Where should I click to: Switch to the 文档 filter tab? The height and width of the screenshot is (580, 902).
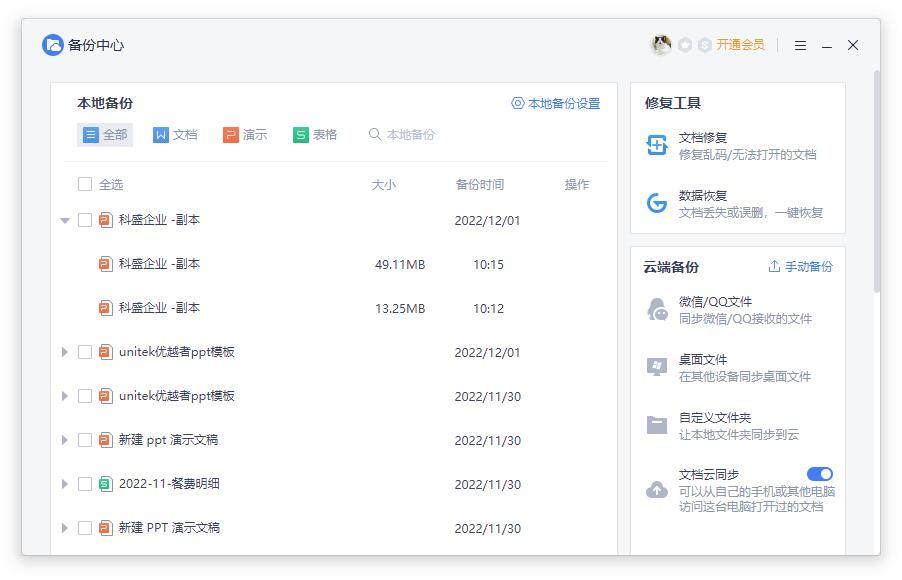coord(175,135)
